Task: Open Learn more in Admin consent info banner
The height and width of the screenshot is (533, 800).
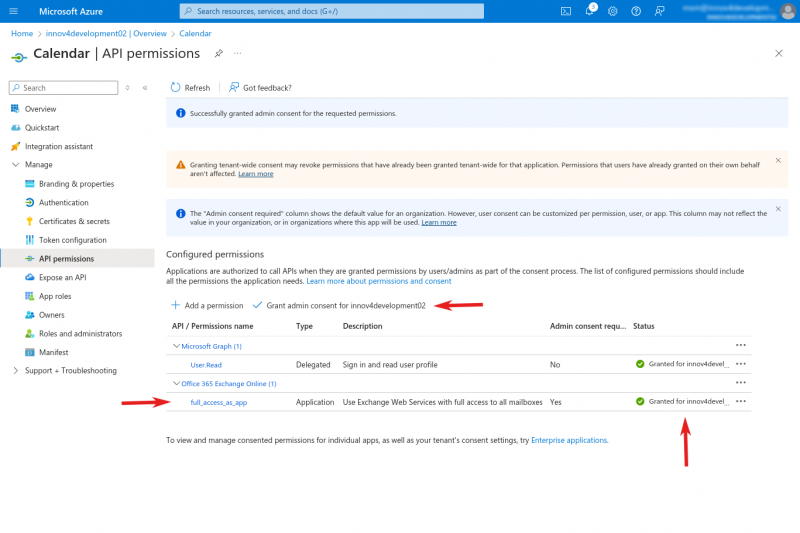Action: [439, 222]
